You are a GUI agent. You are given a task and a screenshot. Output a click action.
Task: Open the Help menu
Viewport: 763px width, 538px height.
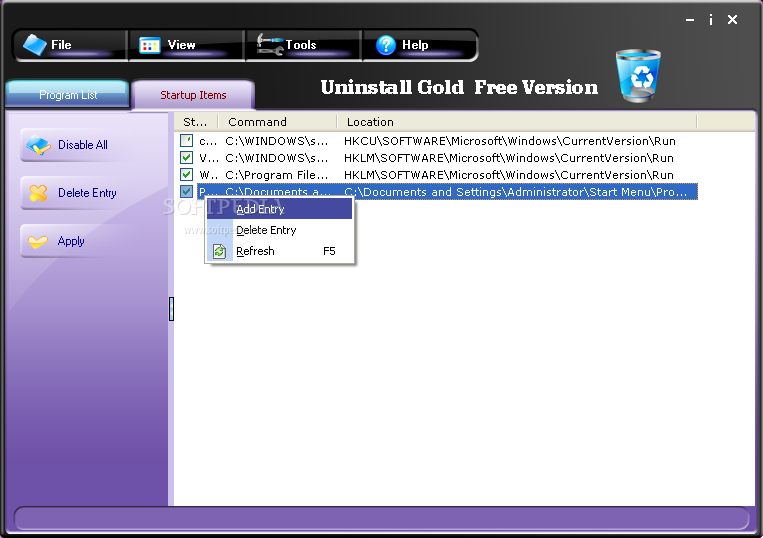point(420,45)
